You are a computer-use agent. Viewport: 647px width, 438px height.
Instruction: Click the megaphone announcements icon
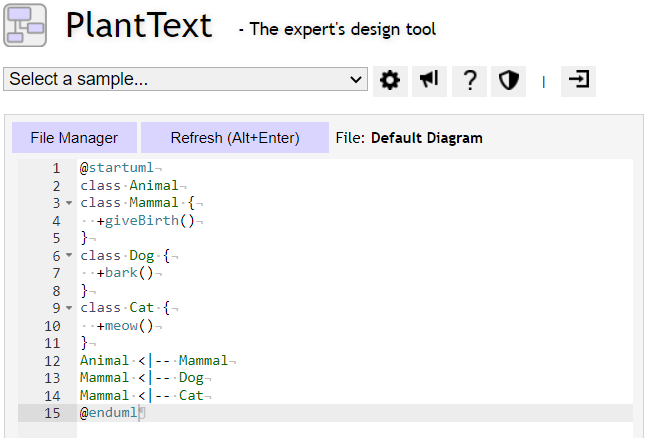point(429,80)
